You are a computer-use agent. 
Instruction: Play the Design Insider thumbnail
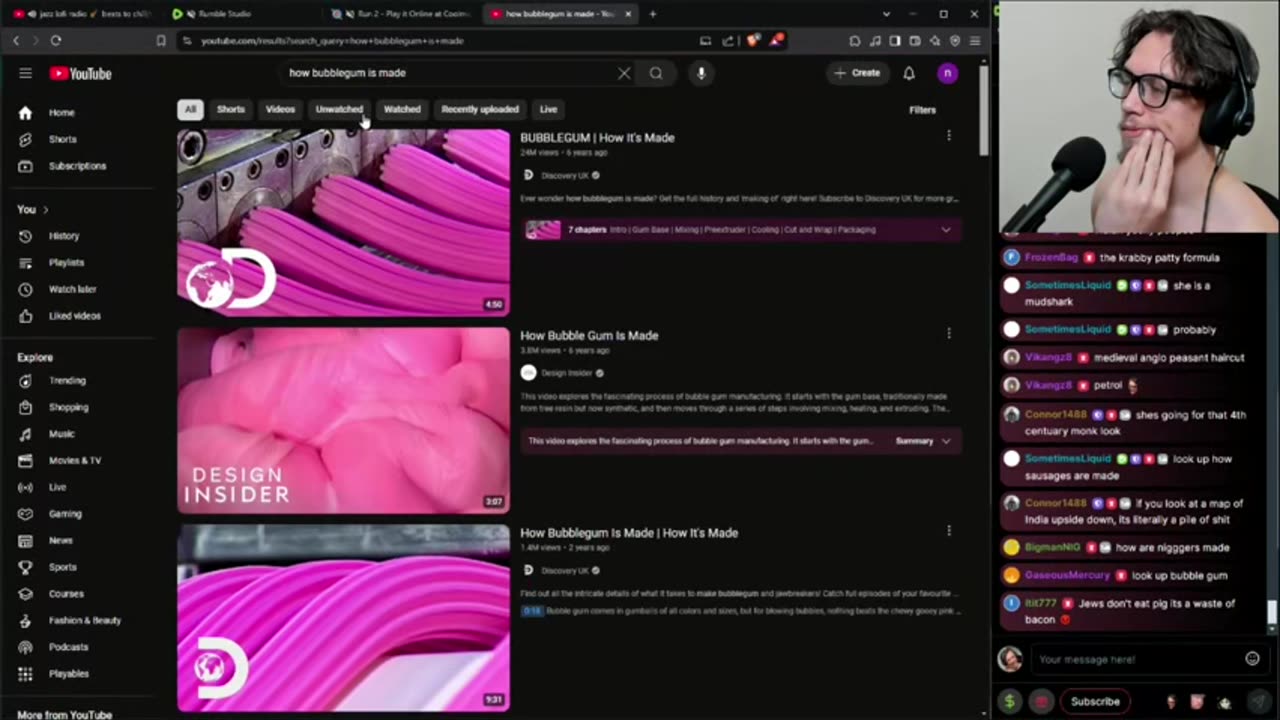tap(343, 421)
